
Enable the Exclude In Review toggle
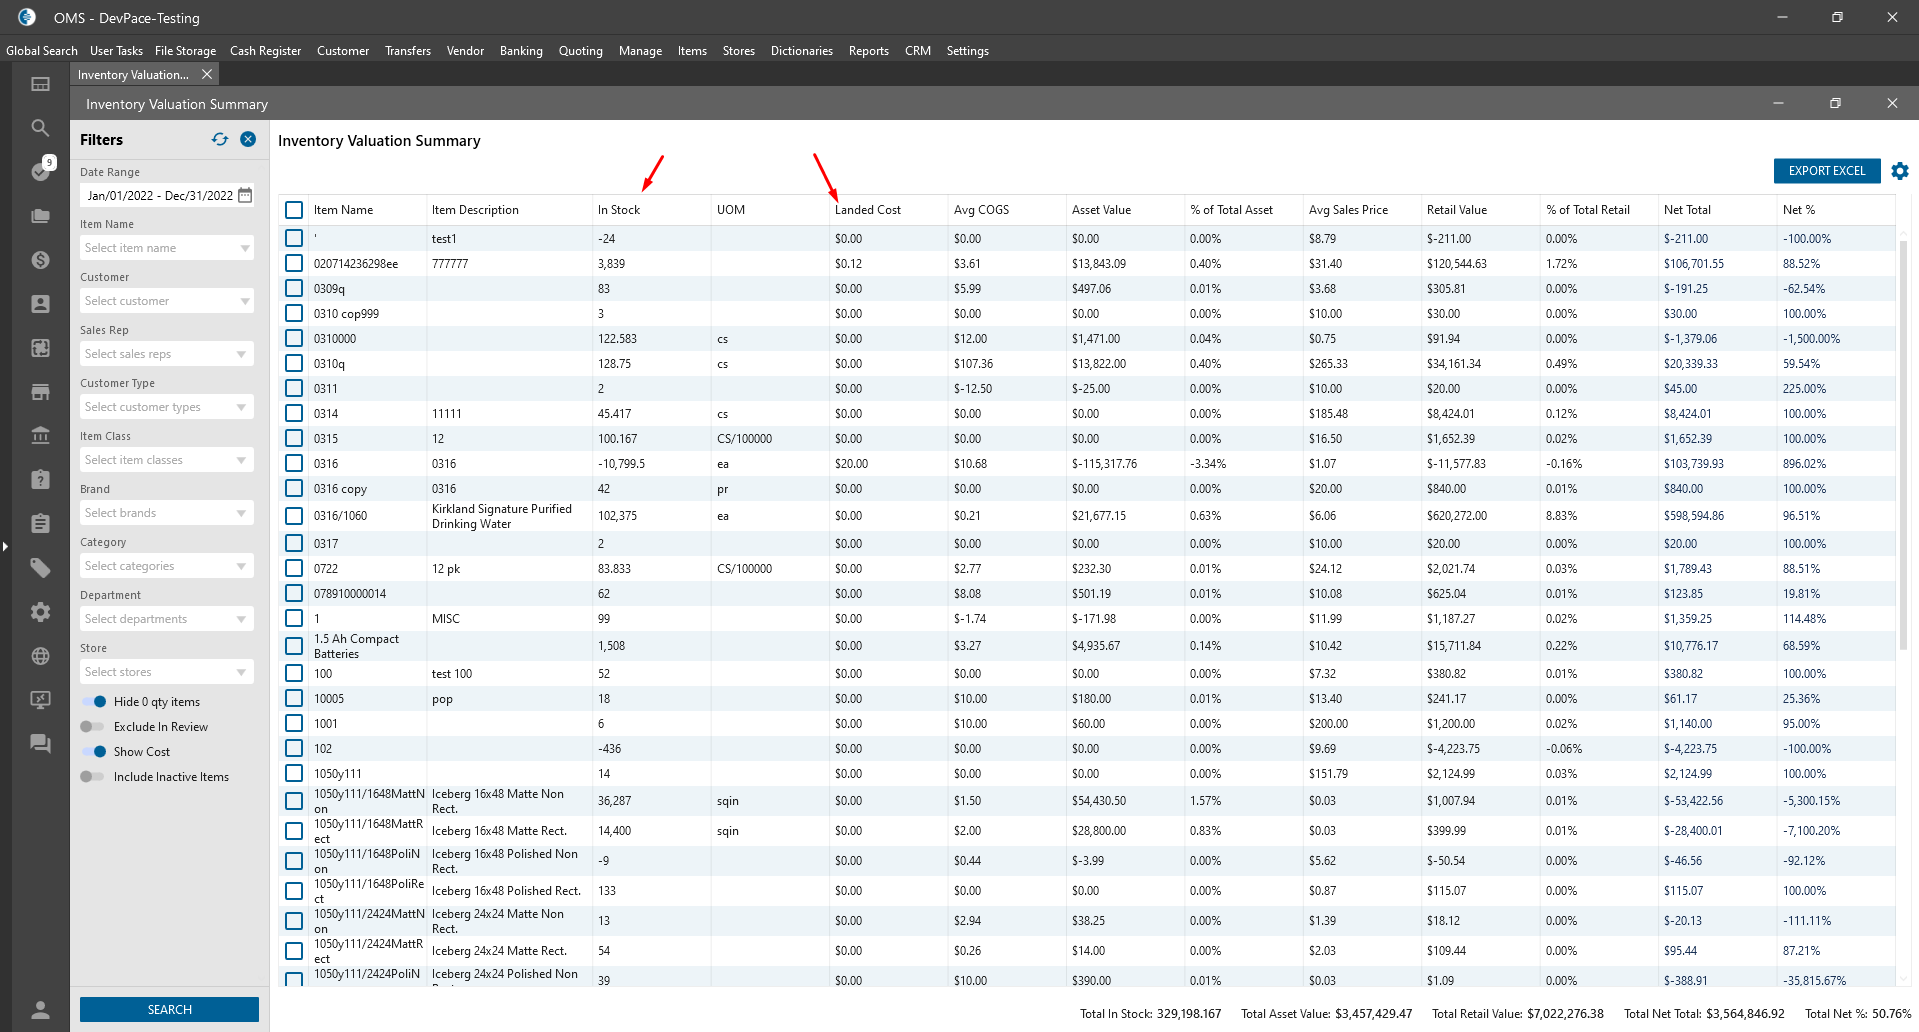92,727
